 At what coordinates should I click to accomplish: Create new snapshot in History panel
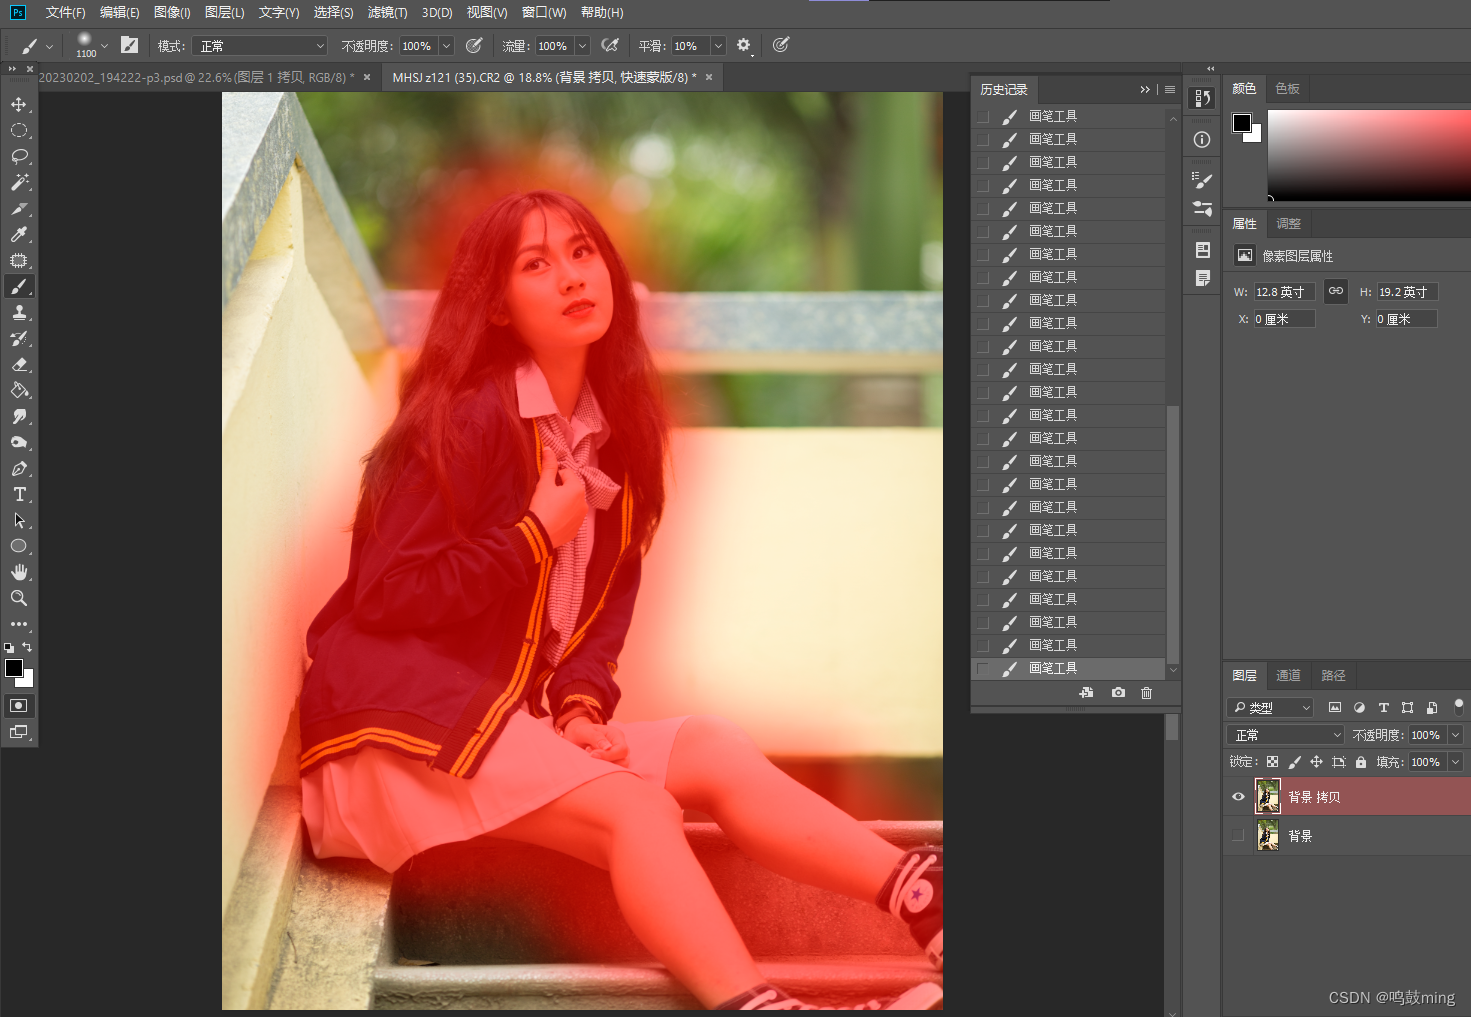coord(1118,692)
